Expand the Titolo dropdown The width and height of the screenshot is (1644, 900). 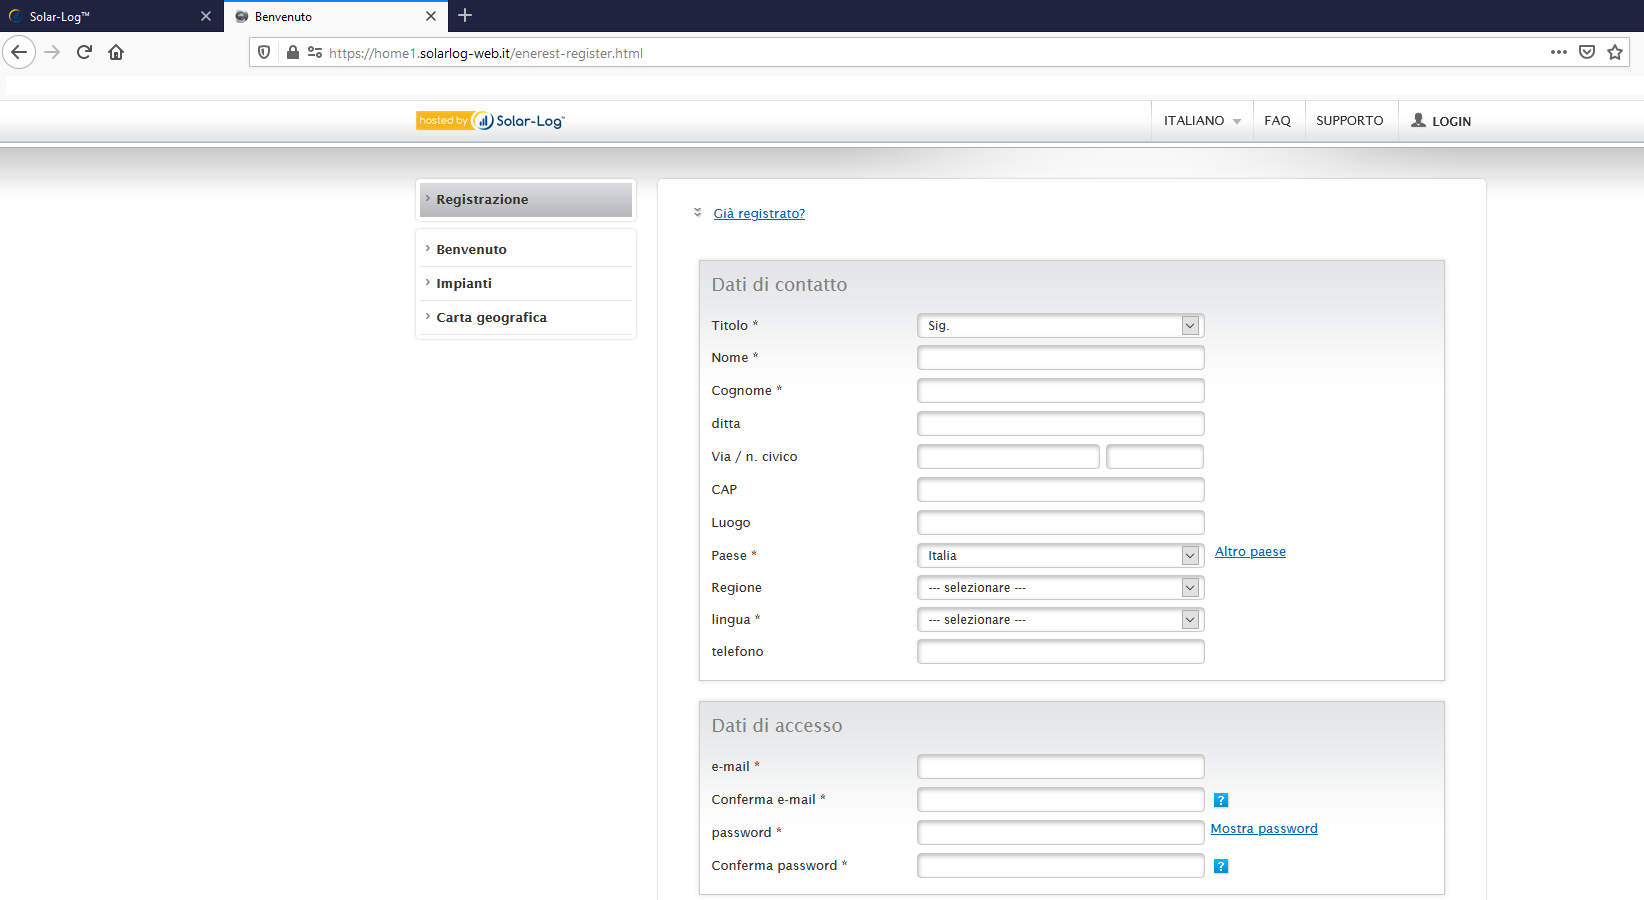coord(1060,326)
